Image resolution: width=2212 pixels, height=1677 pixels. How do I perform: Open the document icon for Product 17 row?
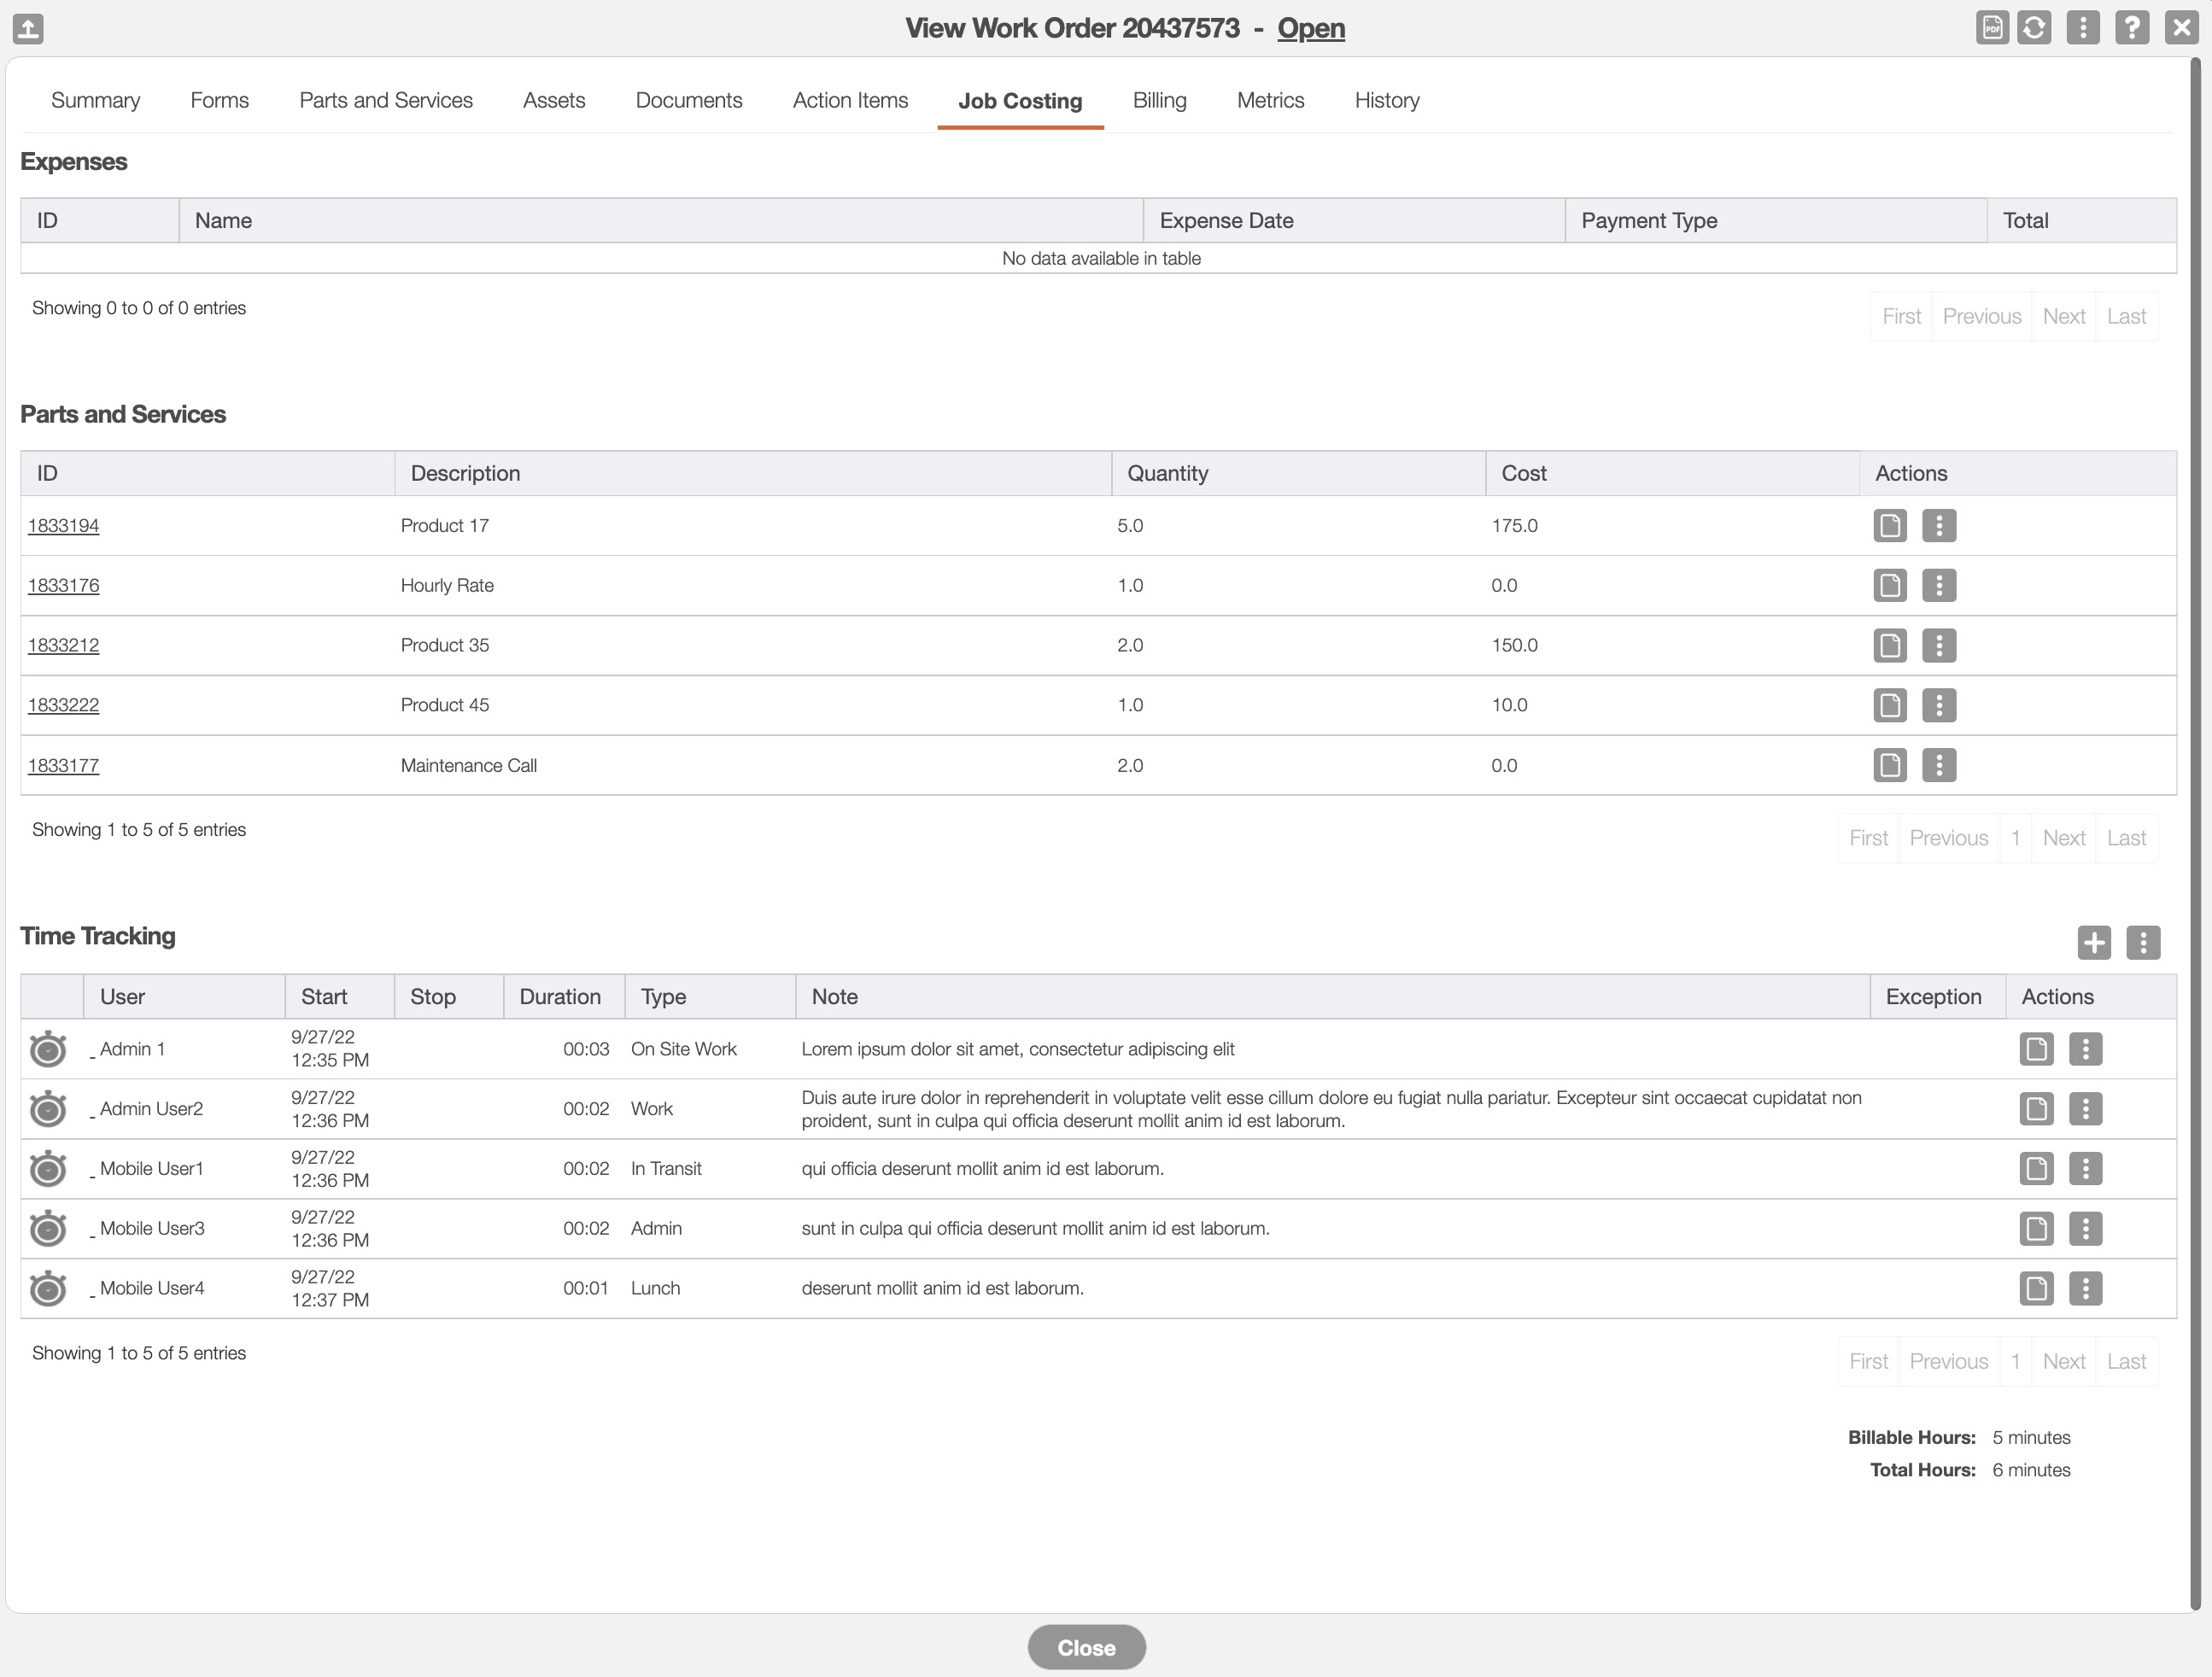(x=1889, y=526)
